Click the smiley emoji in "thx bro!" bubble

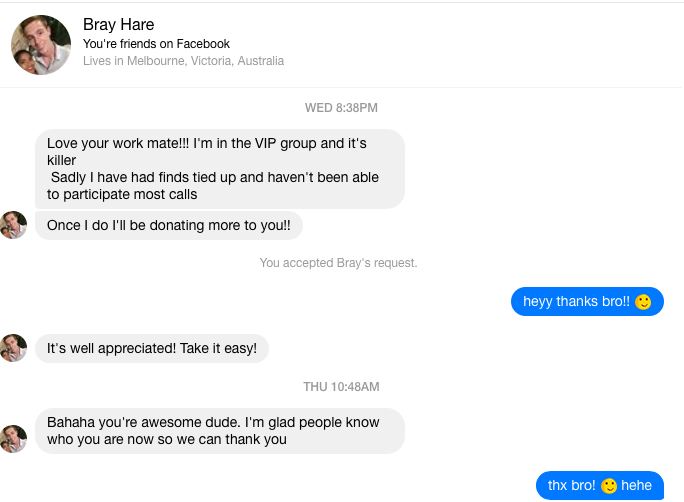(x=609, y=487)
